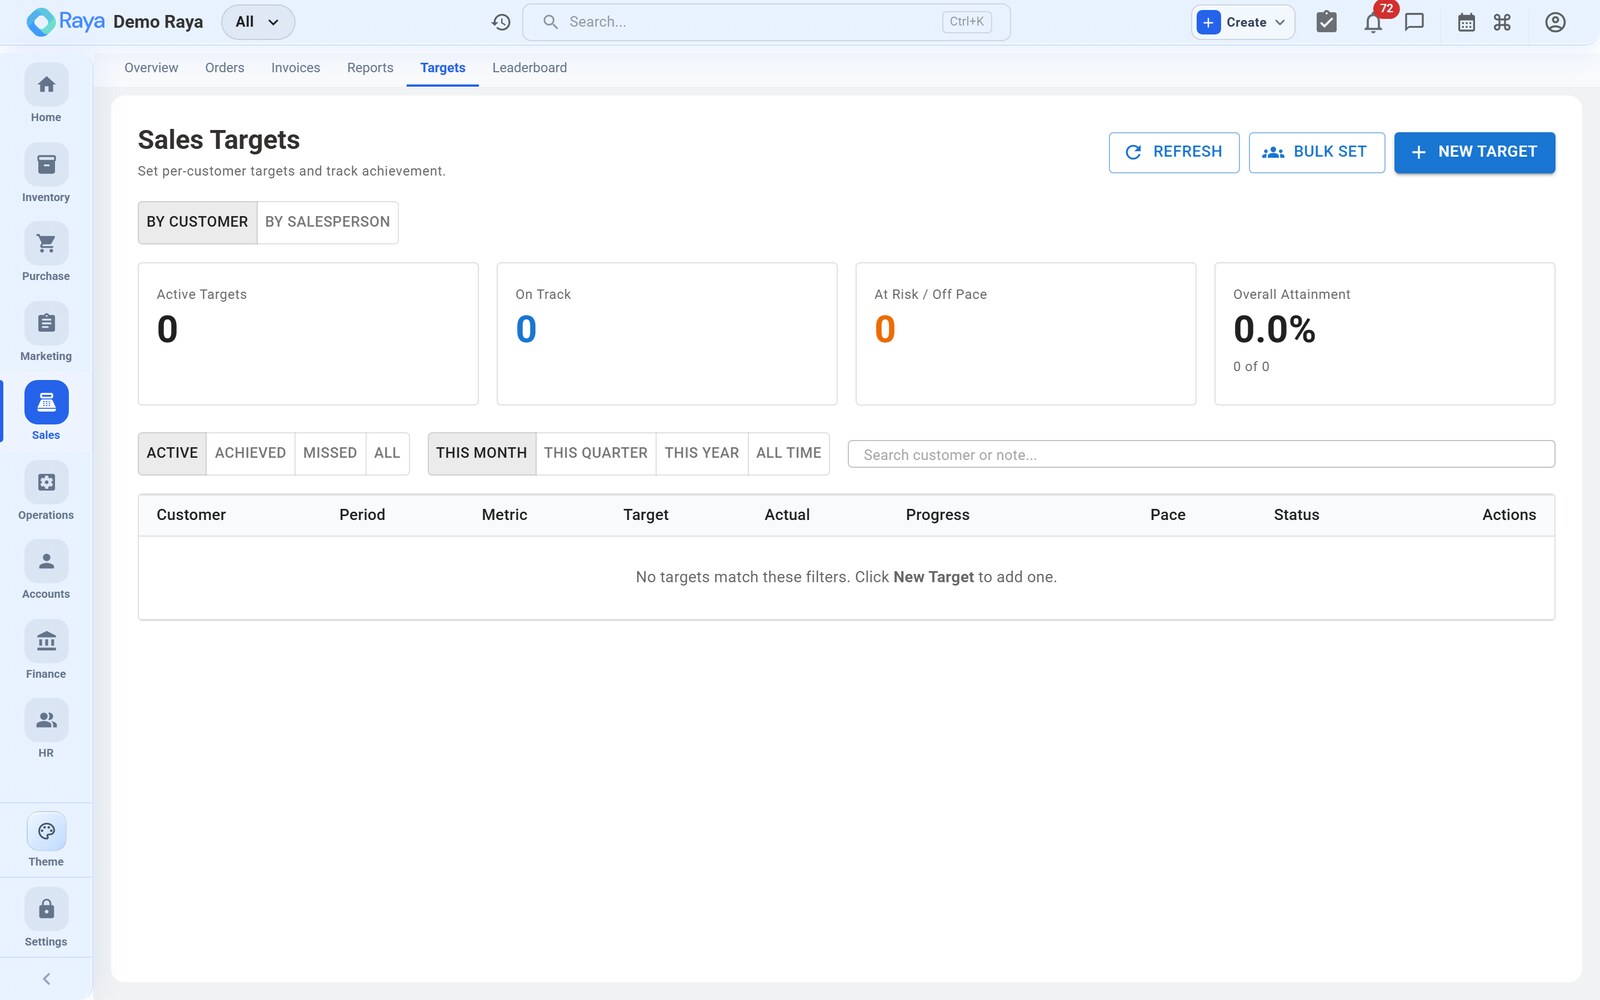Focus the global Search field
Screen dimensions: 1600x1000
tap(766, 22)
